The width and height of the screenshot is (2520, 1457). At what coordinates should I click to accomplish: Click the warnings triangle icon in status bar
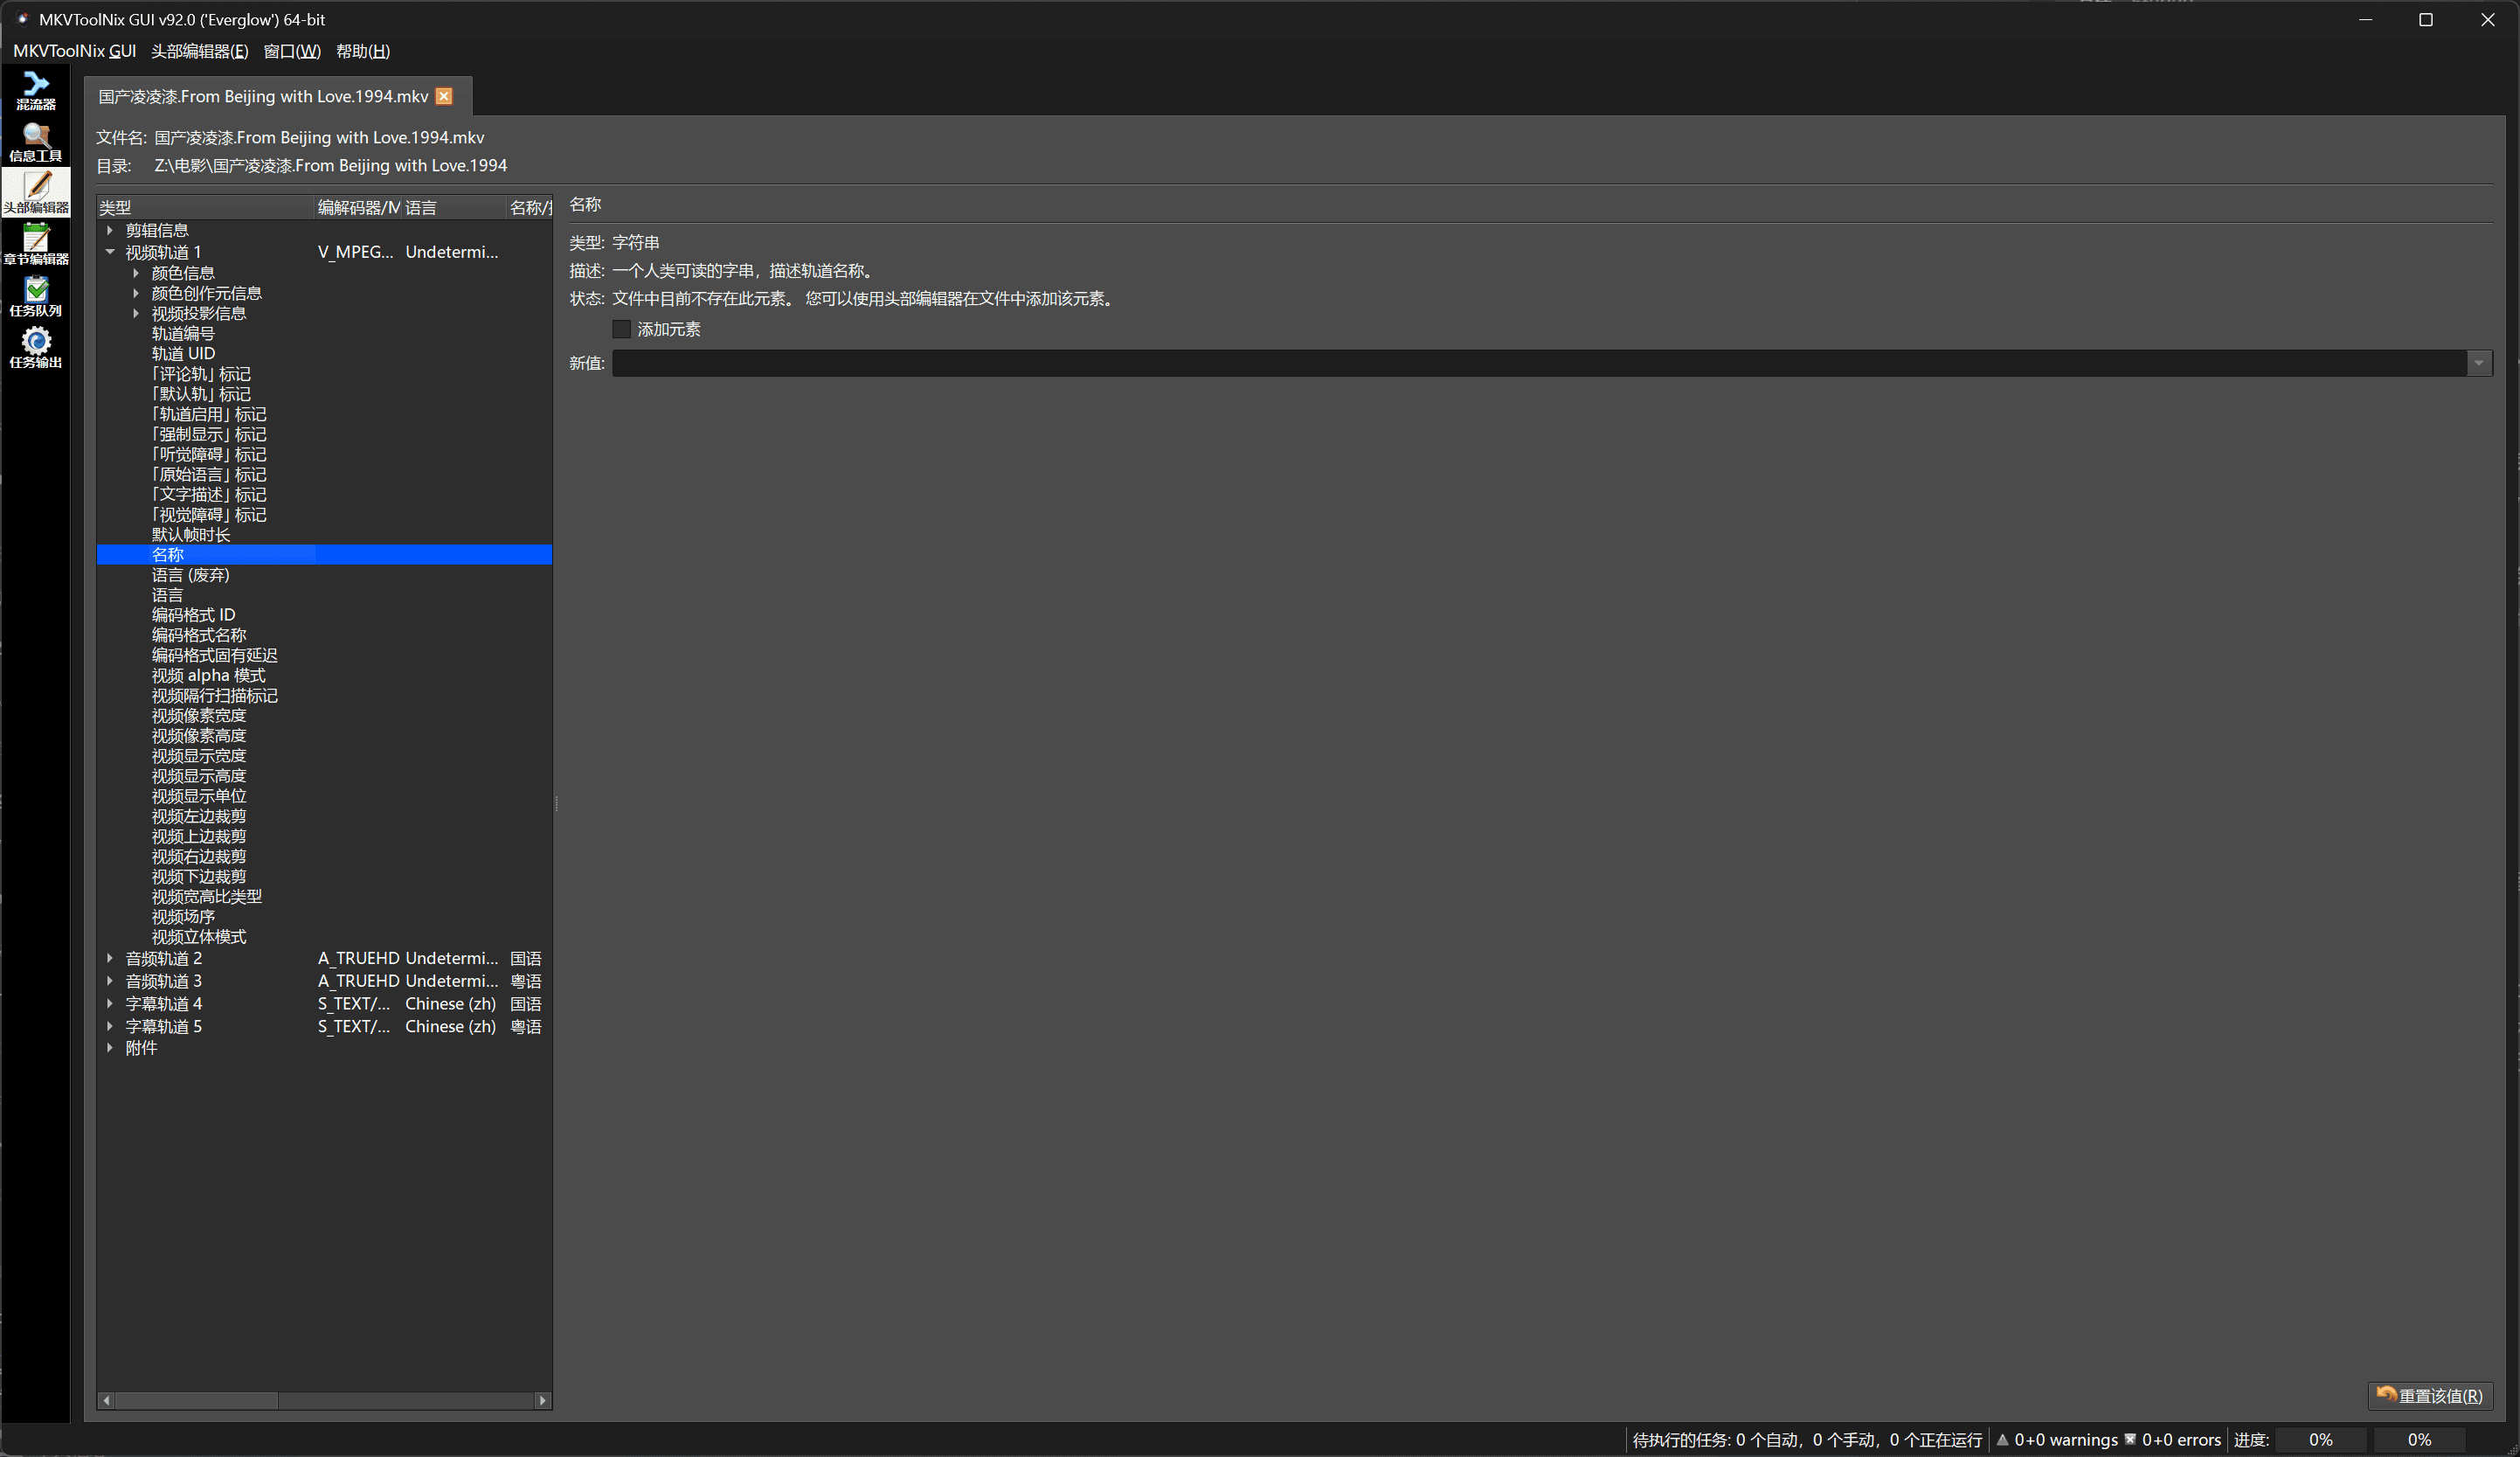coord(2002,1440)
